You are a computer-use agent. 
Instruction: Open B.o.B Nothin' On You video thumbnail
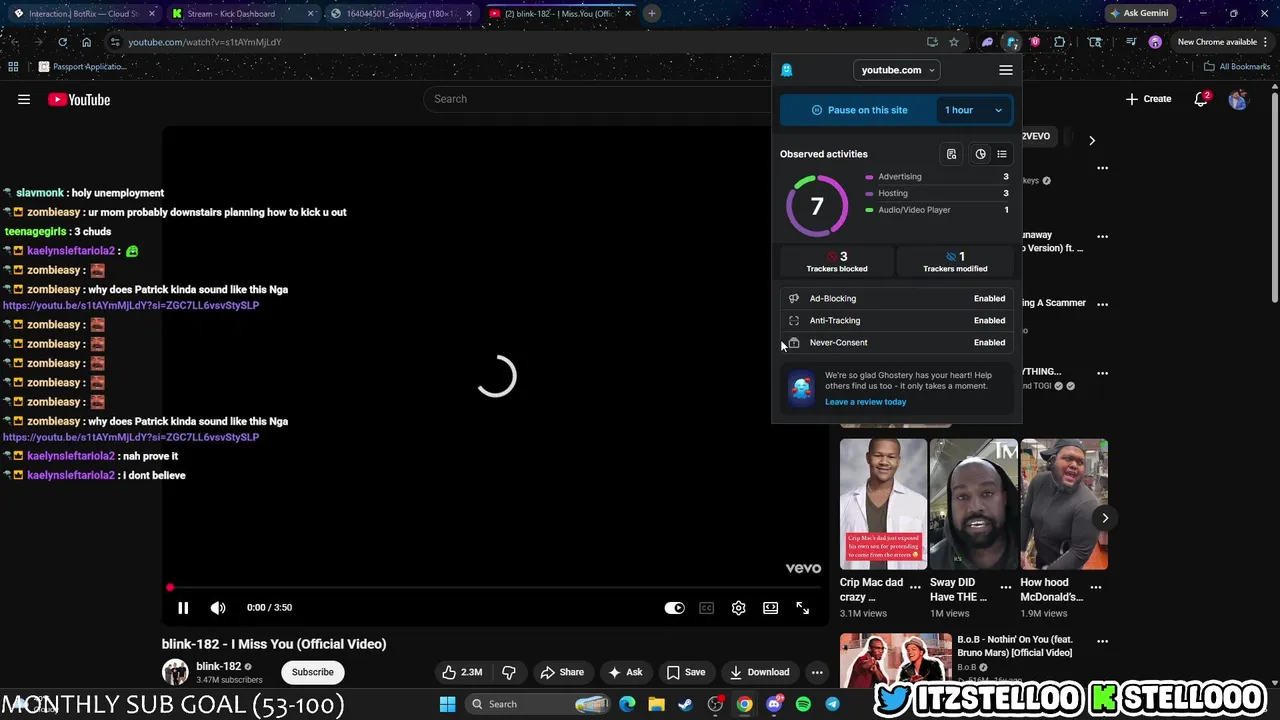click(896, 660)
